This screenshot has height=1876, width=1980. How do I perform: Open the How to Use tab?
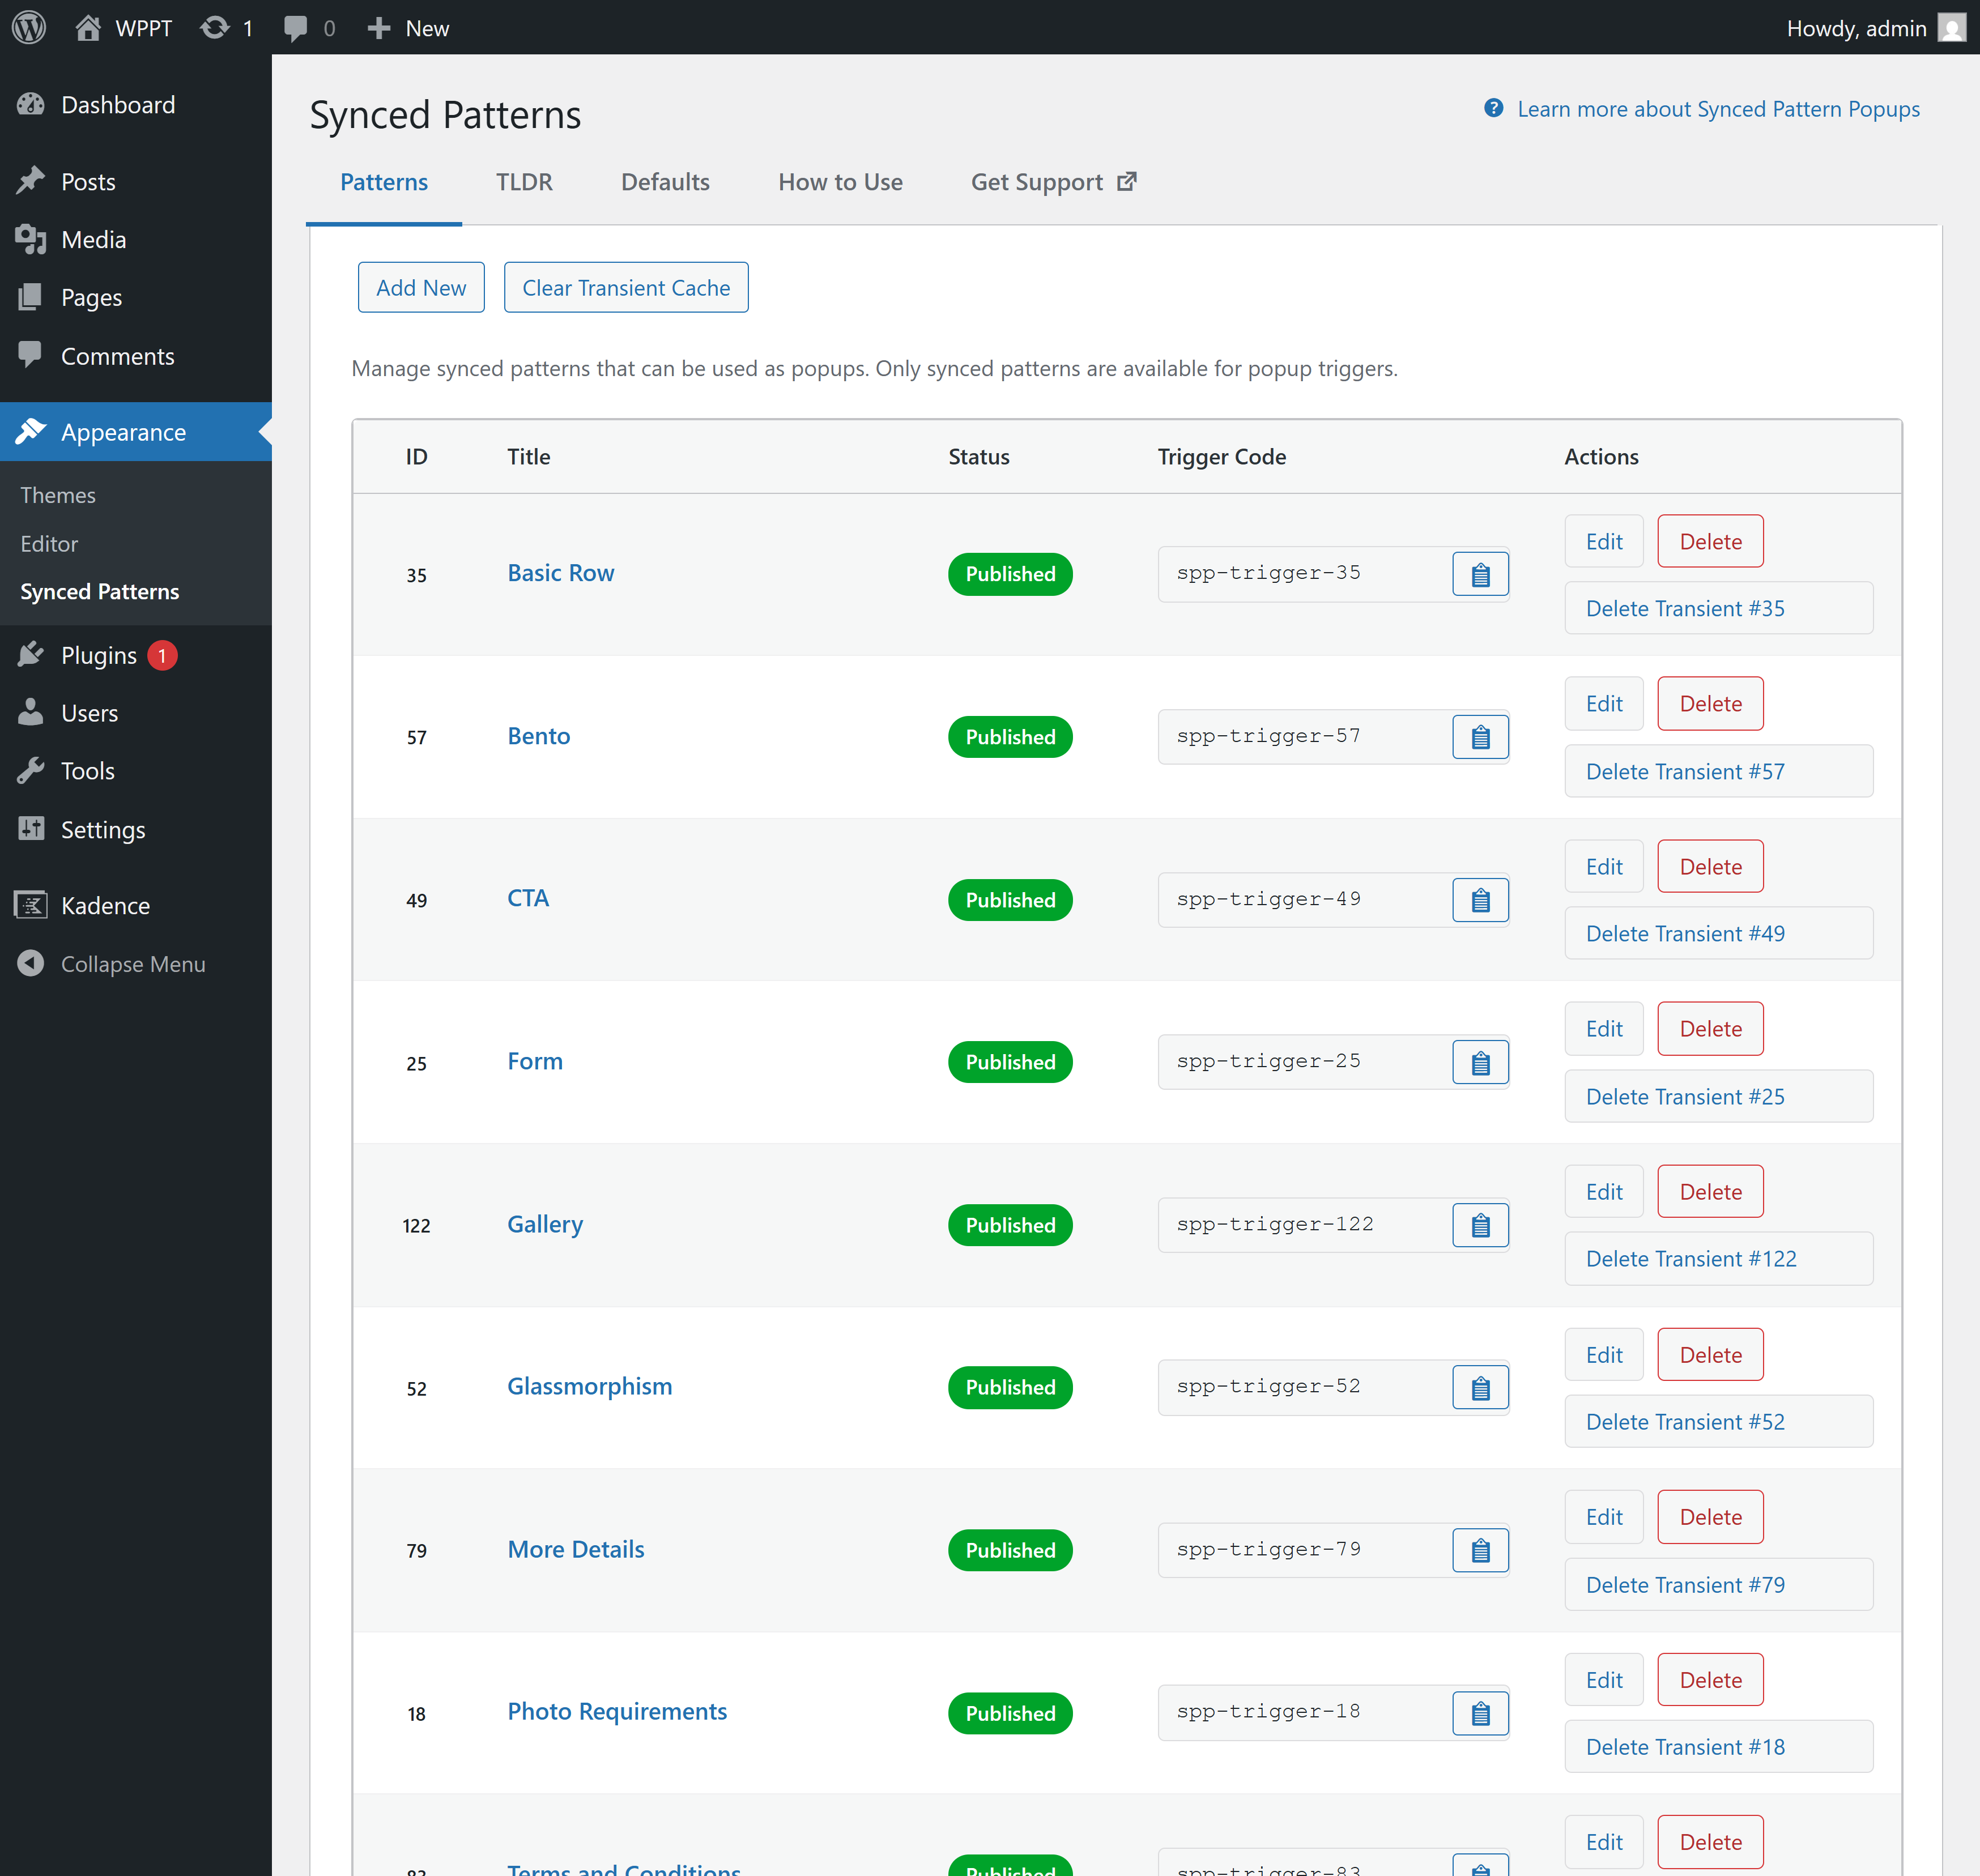pyautogui.click(x=840, y=182)
